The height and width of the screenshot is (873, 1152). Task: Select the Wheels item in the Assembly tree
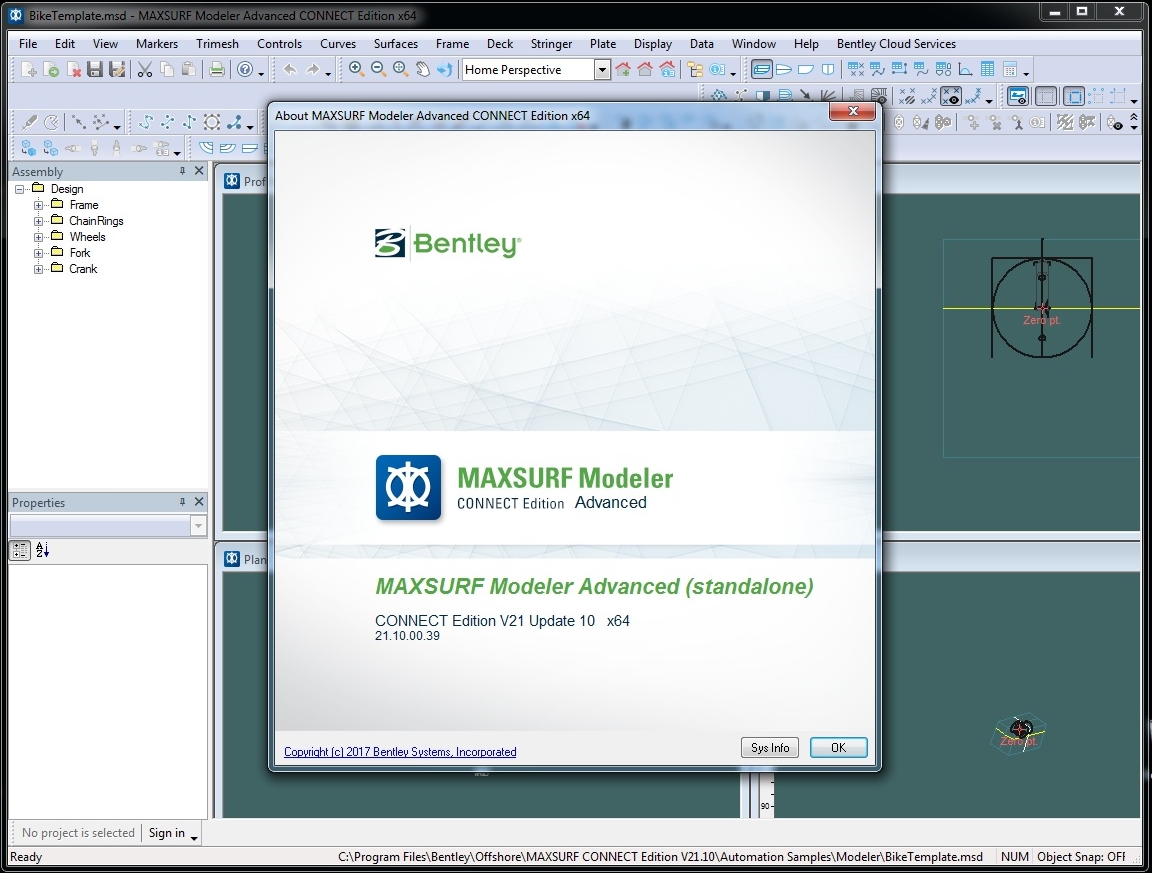pyautogui.click(x=87, y=237)
